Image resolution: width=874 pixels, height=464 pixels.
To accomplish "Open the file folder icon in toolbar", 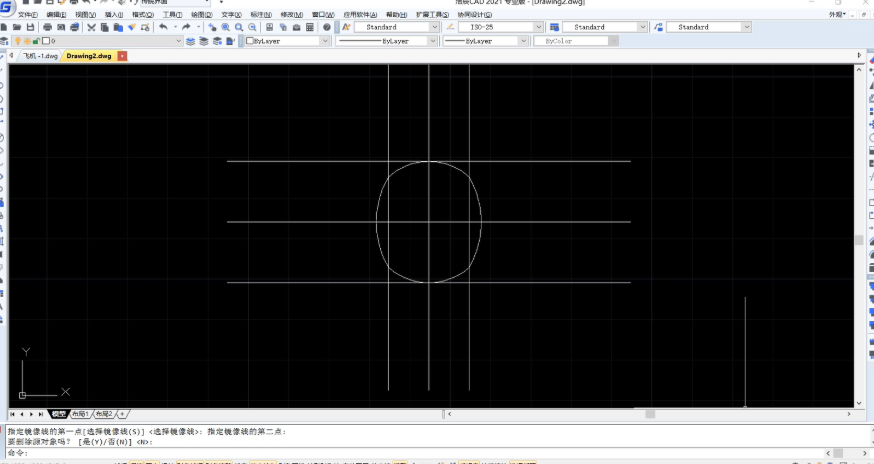I will pyautogui.click(x=19, y=27).
